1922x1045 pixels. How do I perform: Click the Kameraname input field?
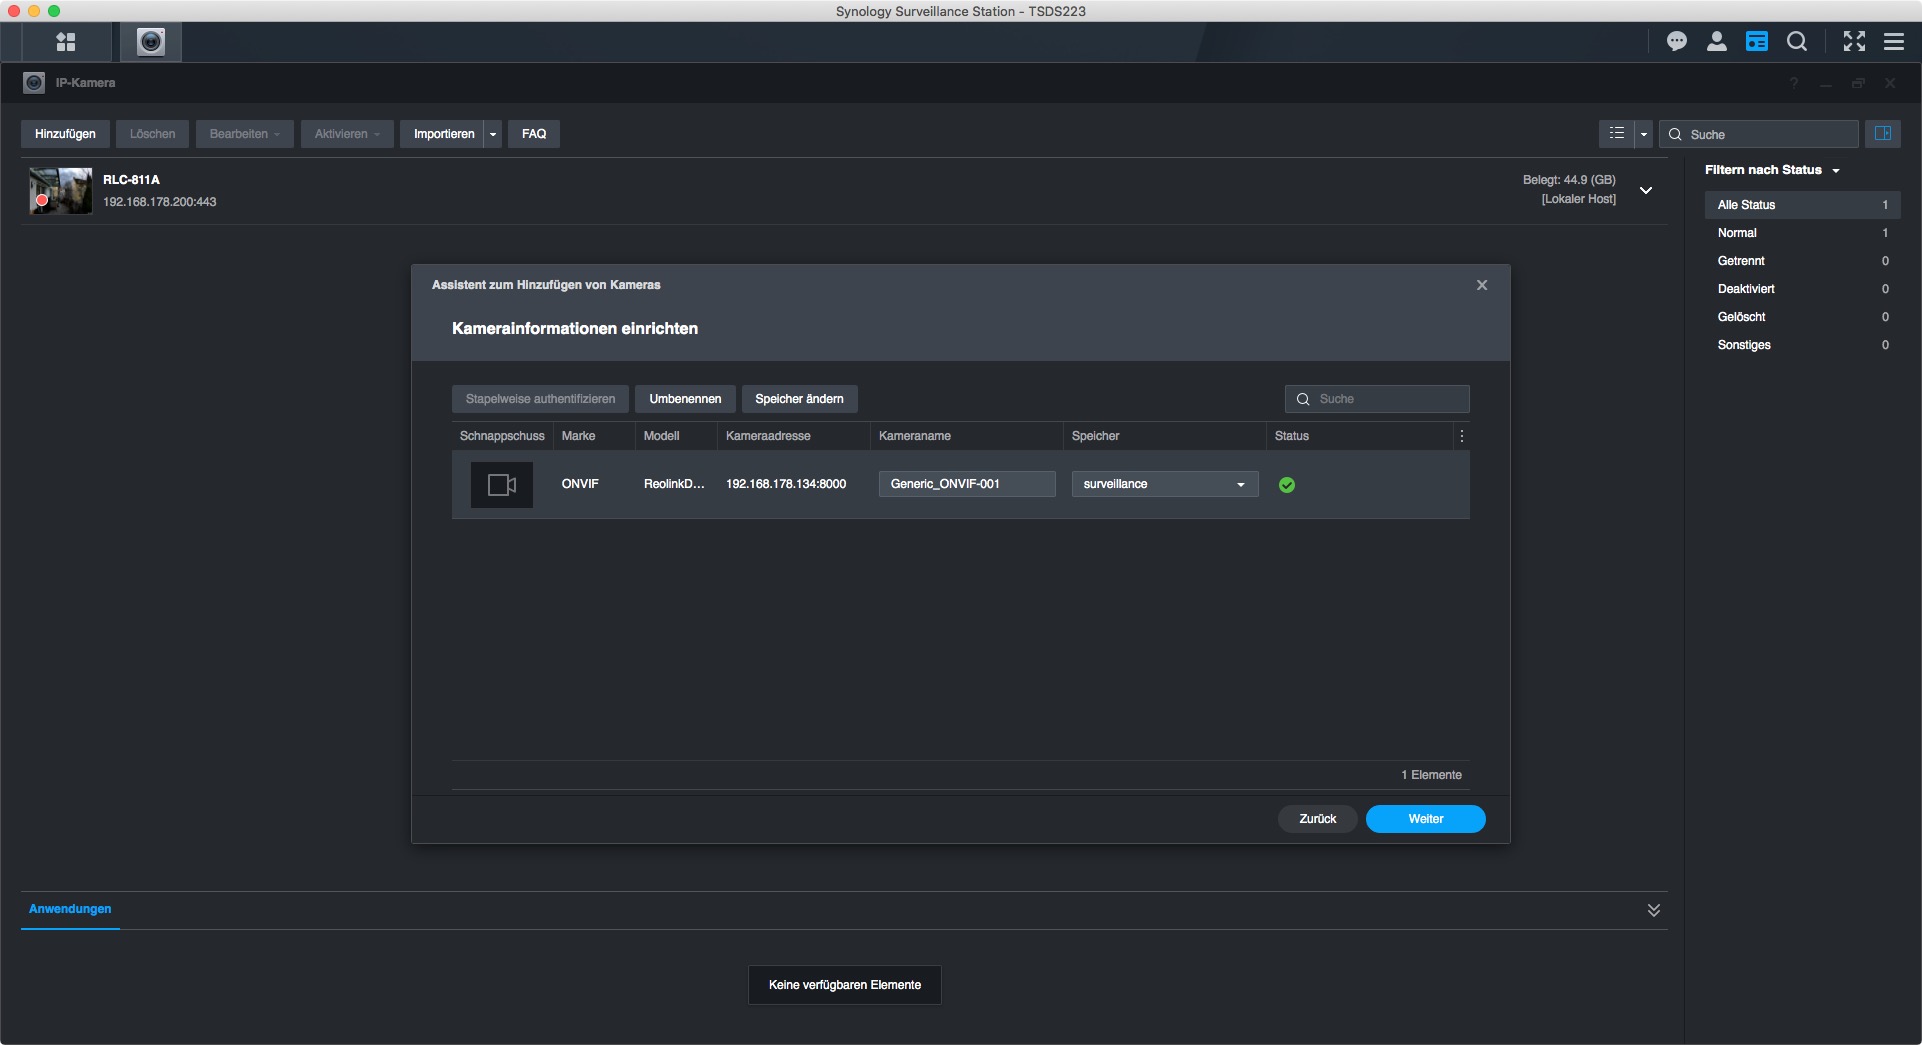(x=966, y=484)
